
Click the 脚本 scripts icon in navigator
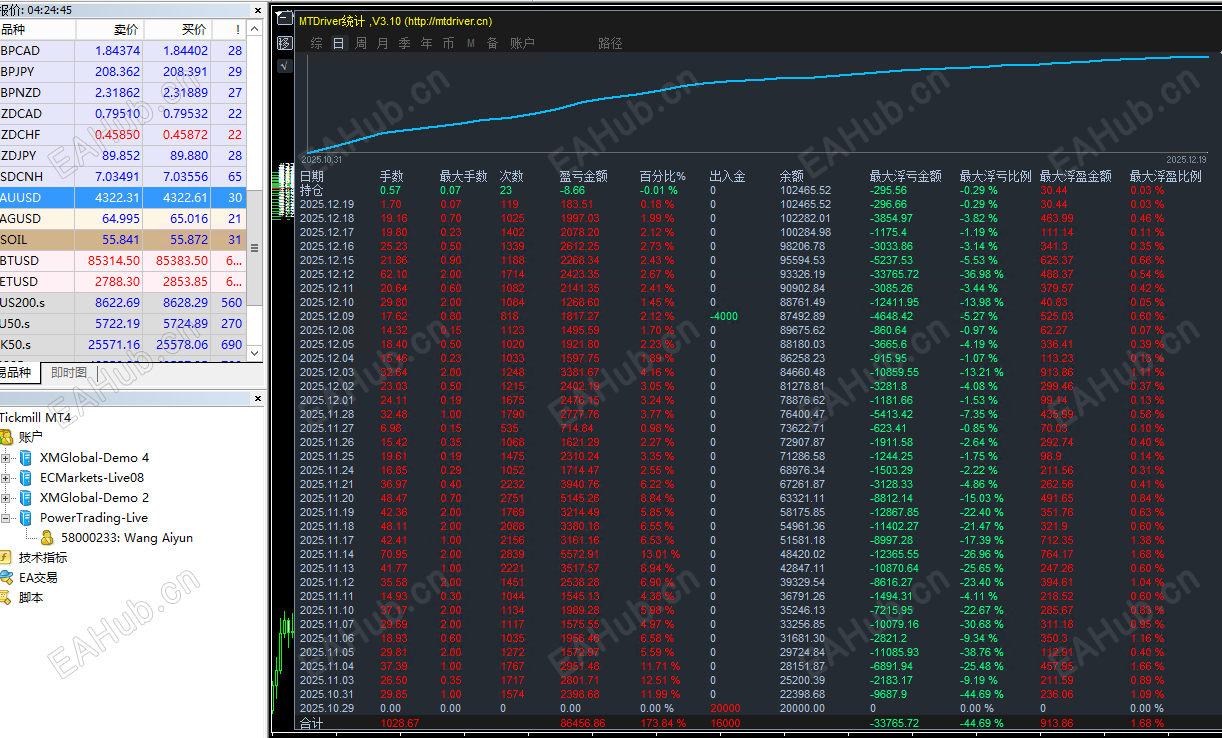point(7,597)
